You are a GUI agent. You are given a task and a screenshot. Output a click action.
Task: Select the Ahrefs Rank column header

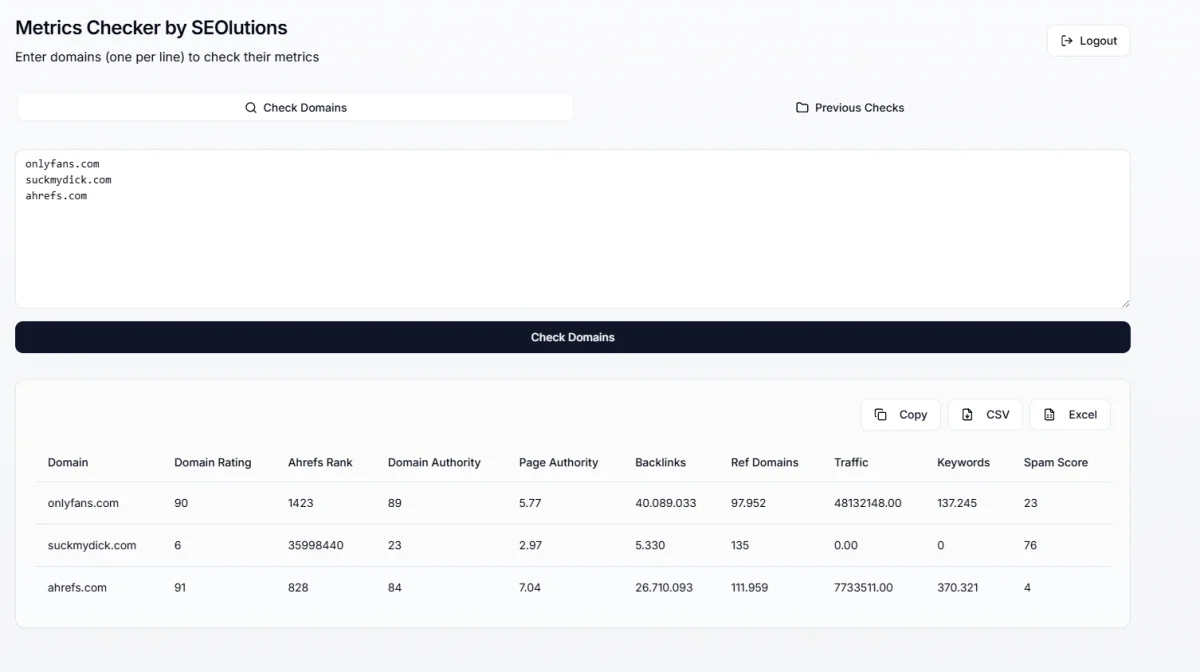[x=320, y=463]
